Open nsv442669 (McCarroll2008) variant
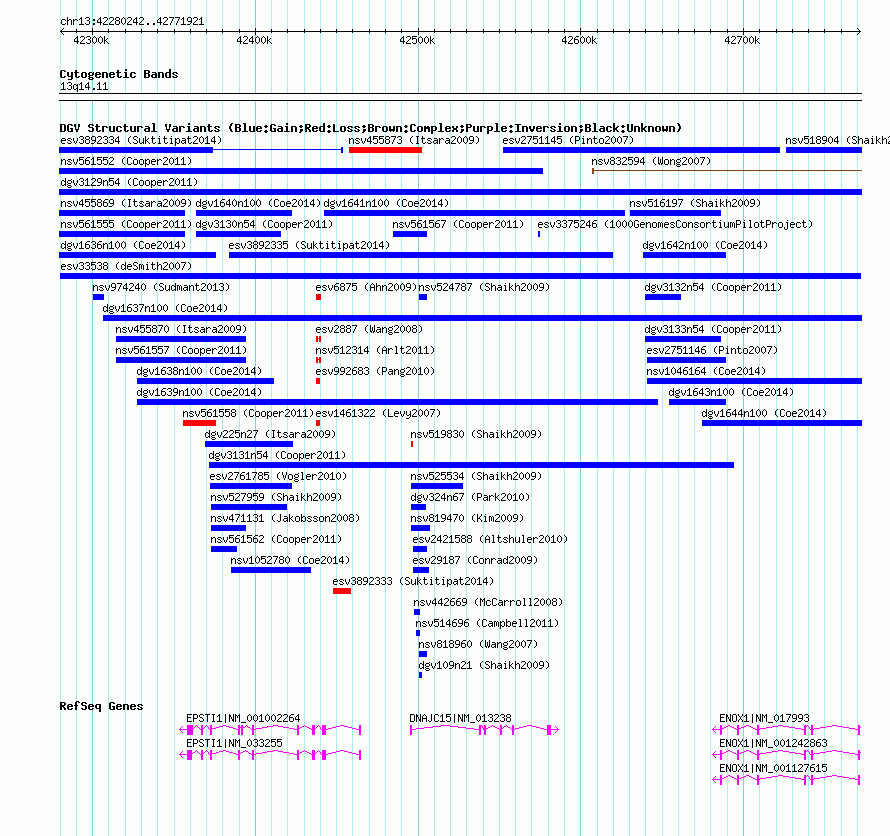890x836 pixels. [417, 612]
